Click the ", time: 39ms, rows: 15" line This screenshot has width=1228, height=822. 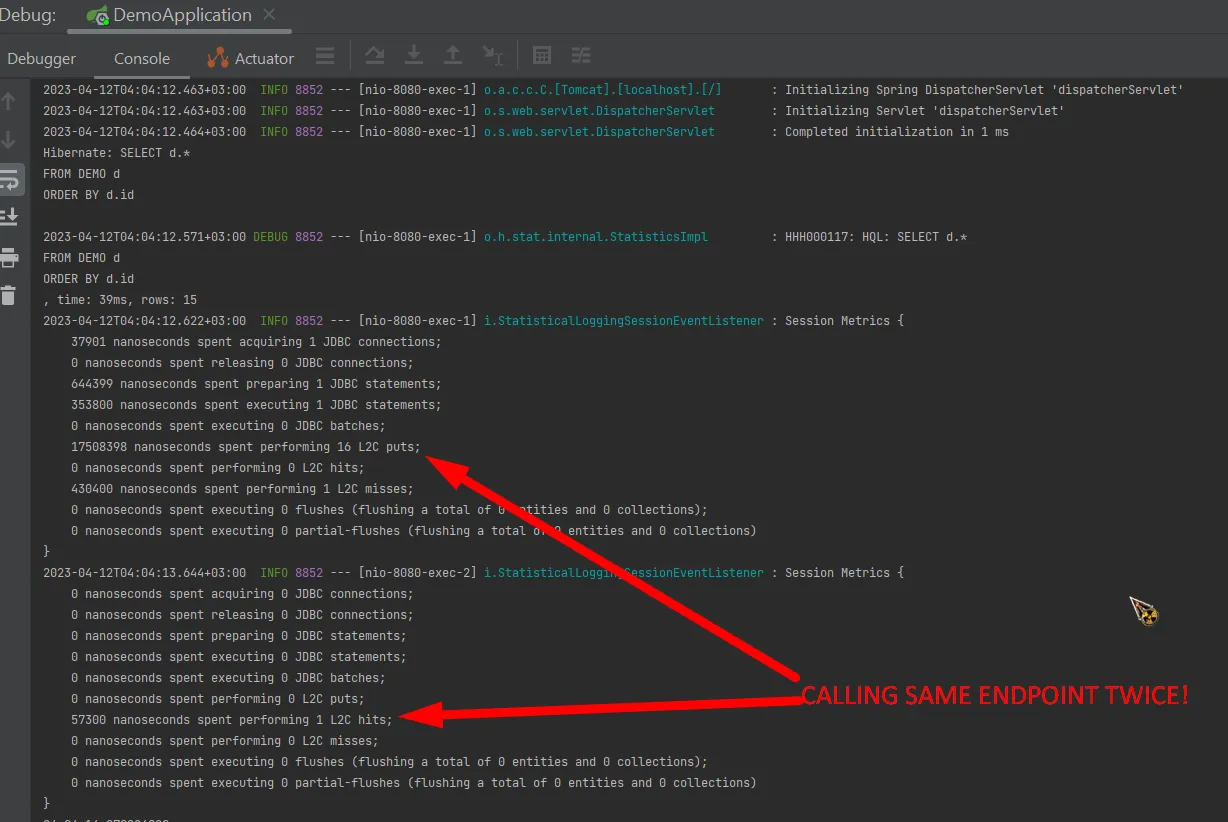[120, 300]
